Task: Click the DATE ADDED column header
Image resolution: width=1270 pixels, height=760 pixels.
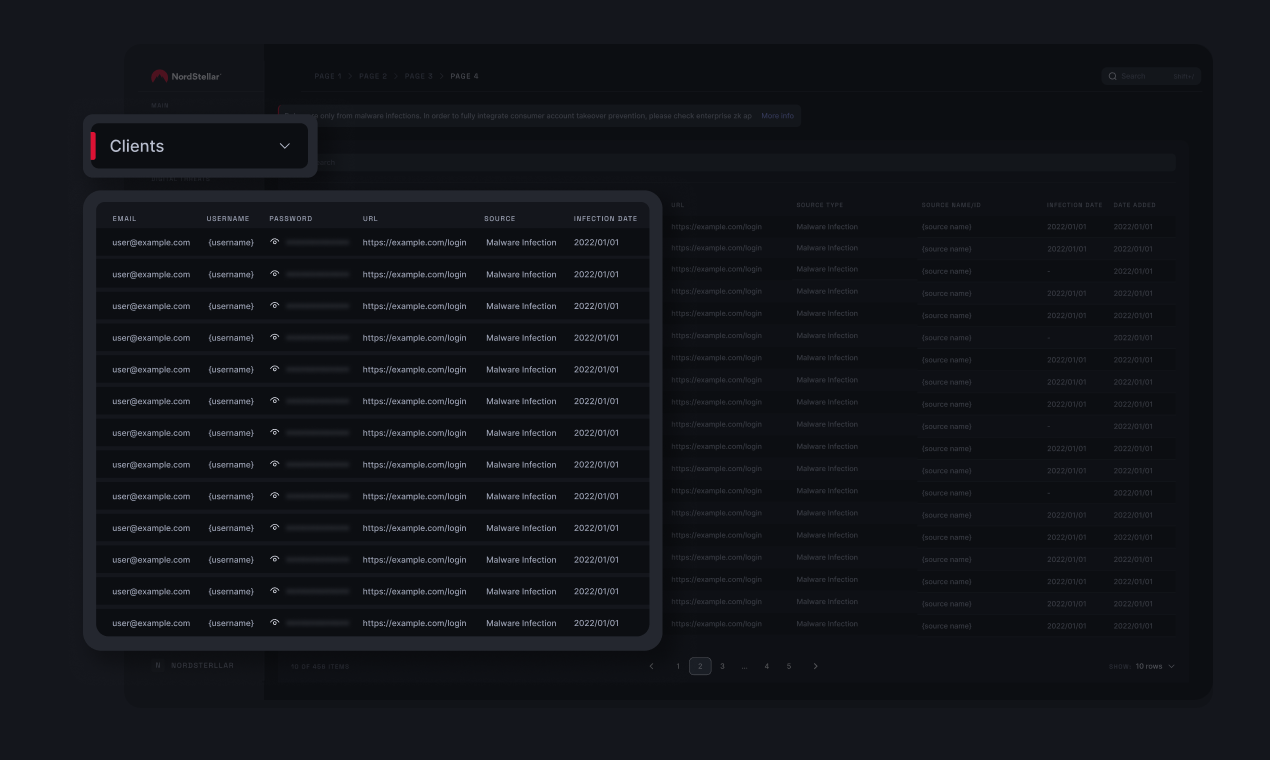Action: click(1134, 205)
